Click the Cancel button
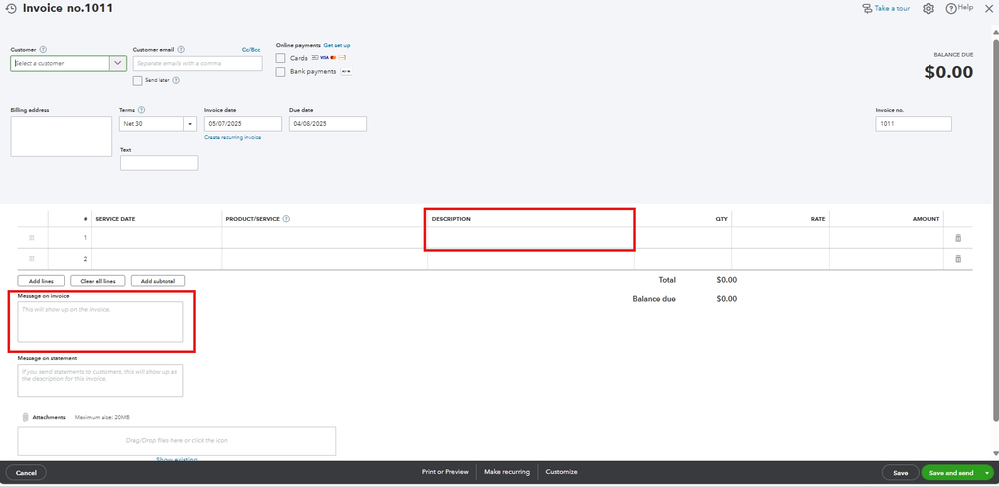The image size is (999, 487). [26, 473]
